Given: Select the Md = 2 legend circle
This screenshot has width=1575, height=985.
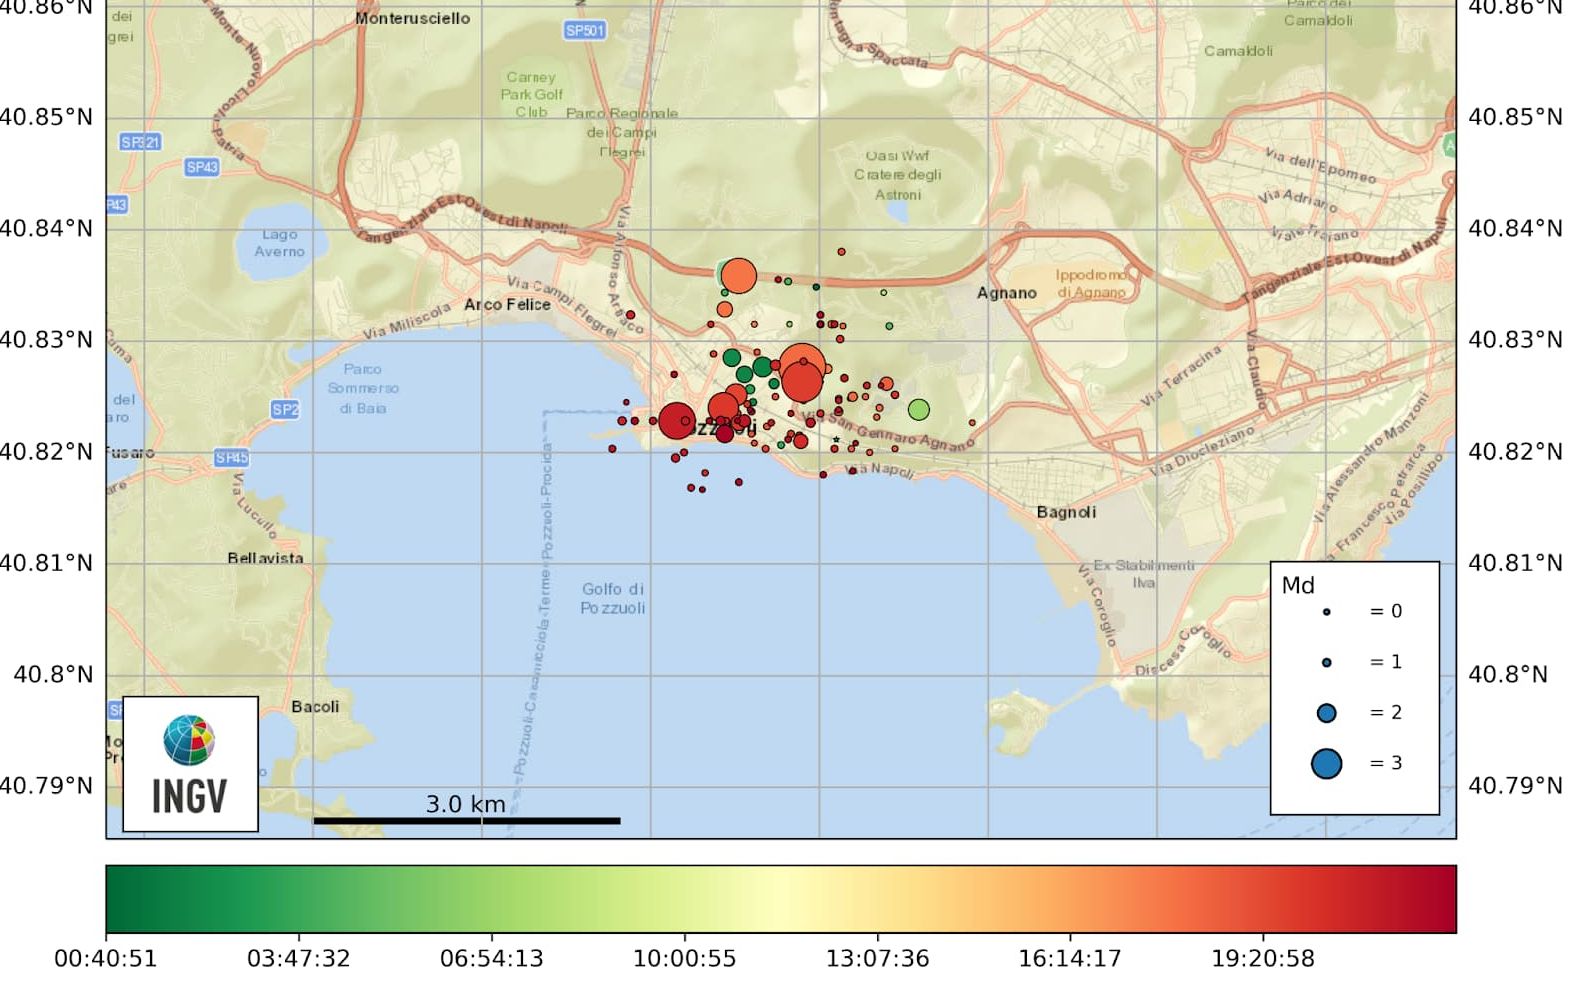Looking at the screenshot, I should click(x=1326, y=713).
